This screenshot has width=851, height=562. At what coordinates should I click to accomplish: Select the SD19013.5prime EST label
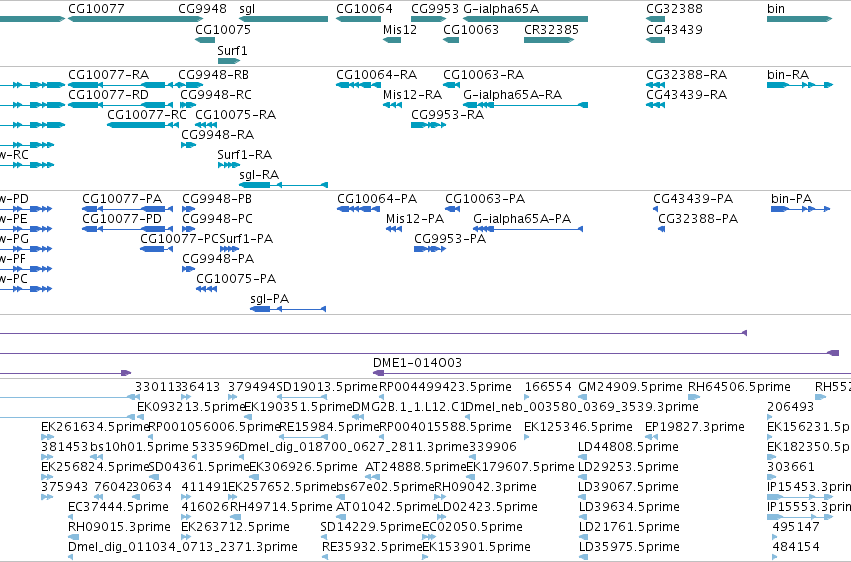click(327, 387)
